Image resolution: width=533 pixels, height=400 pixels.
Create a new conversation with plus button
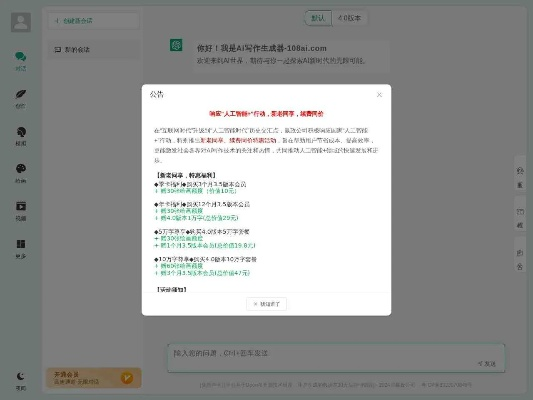tap(93, 21)
